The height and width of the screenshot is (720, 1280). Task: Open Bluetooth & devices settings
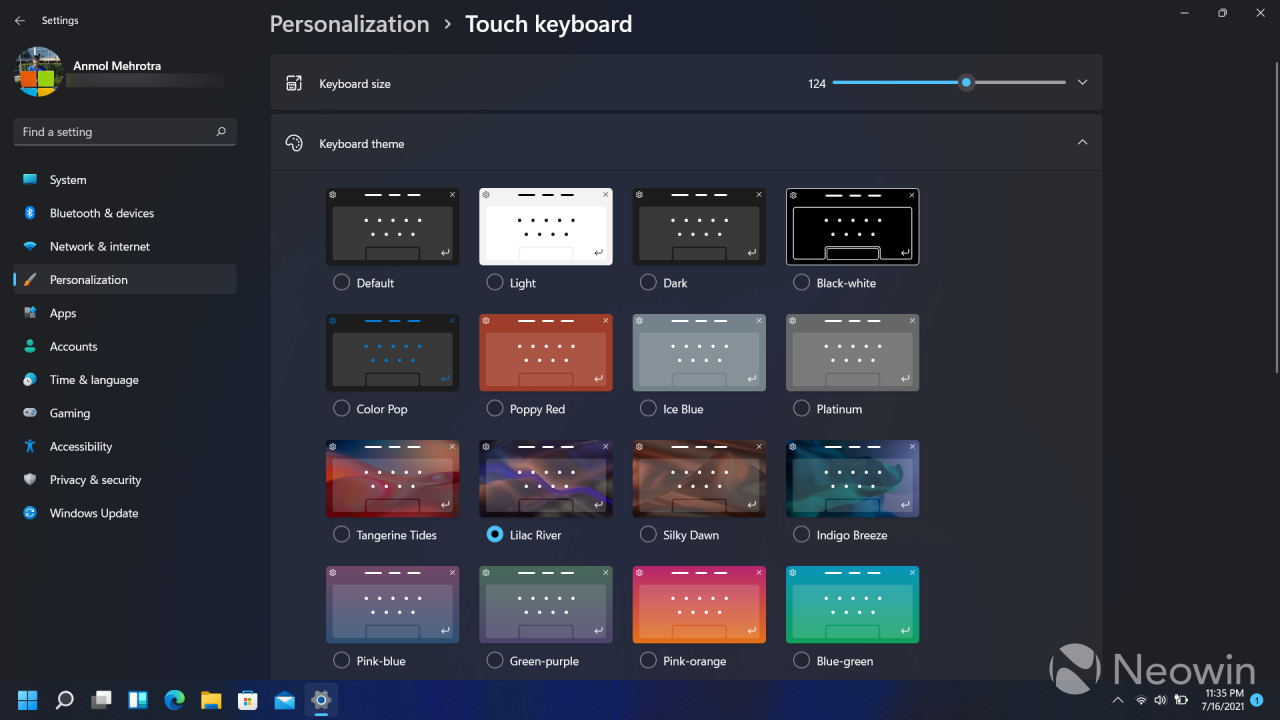pyautogui.click(x=102, y=213)
